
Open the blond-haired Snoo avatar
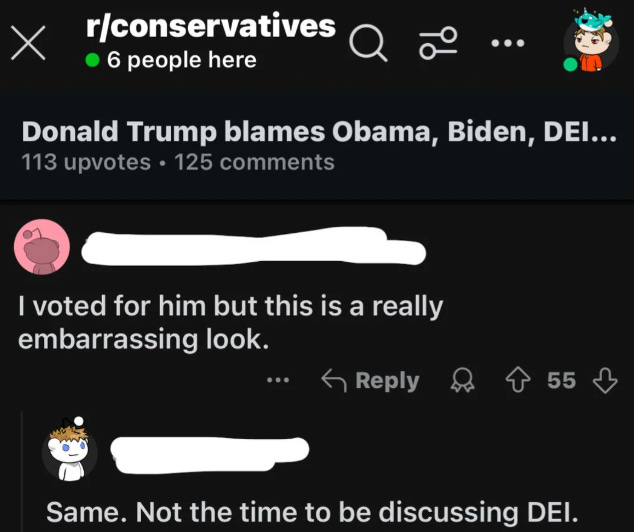70,450
